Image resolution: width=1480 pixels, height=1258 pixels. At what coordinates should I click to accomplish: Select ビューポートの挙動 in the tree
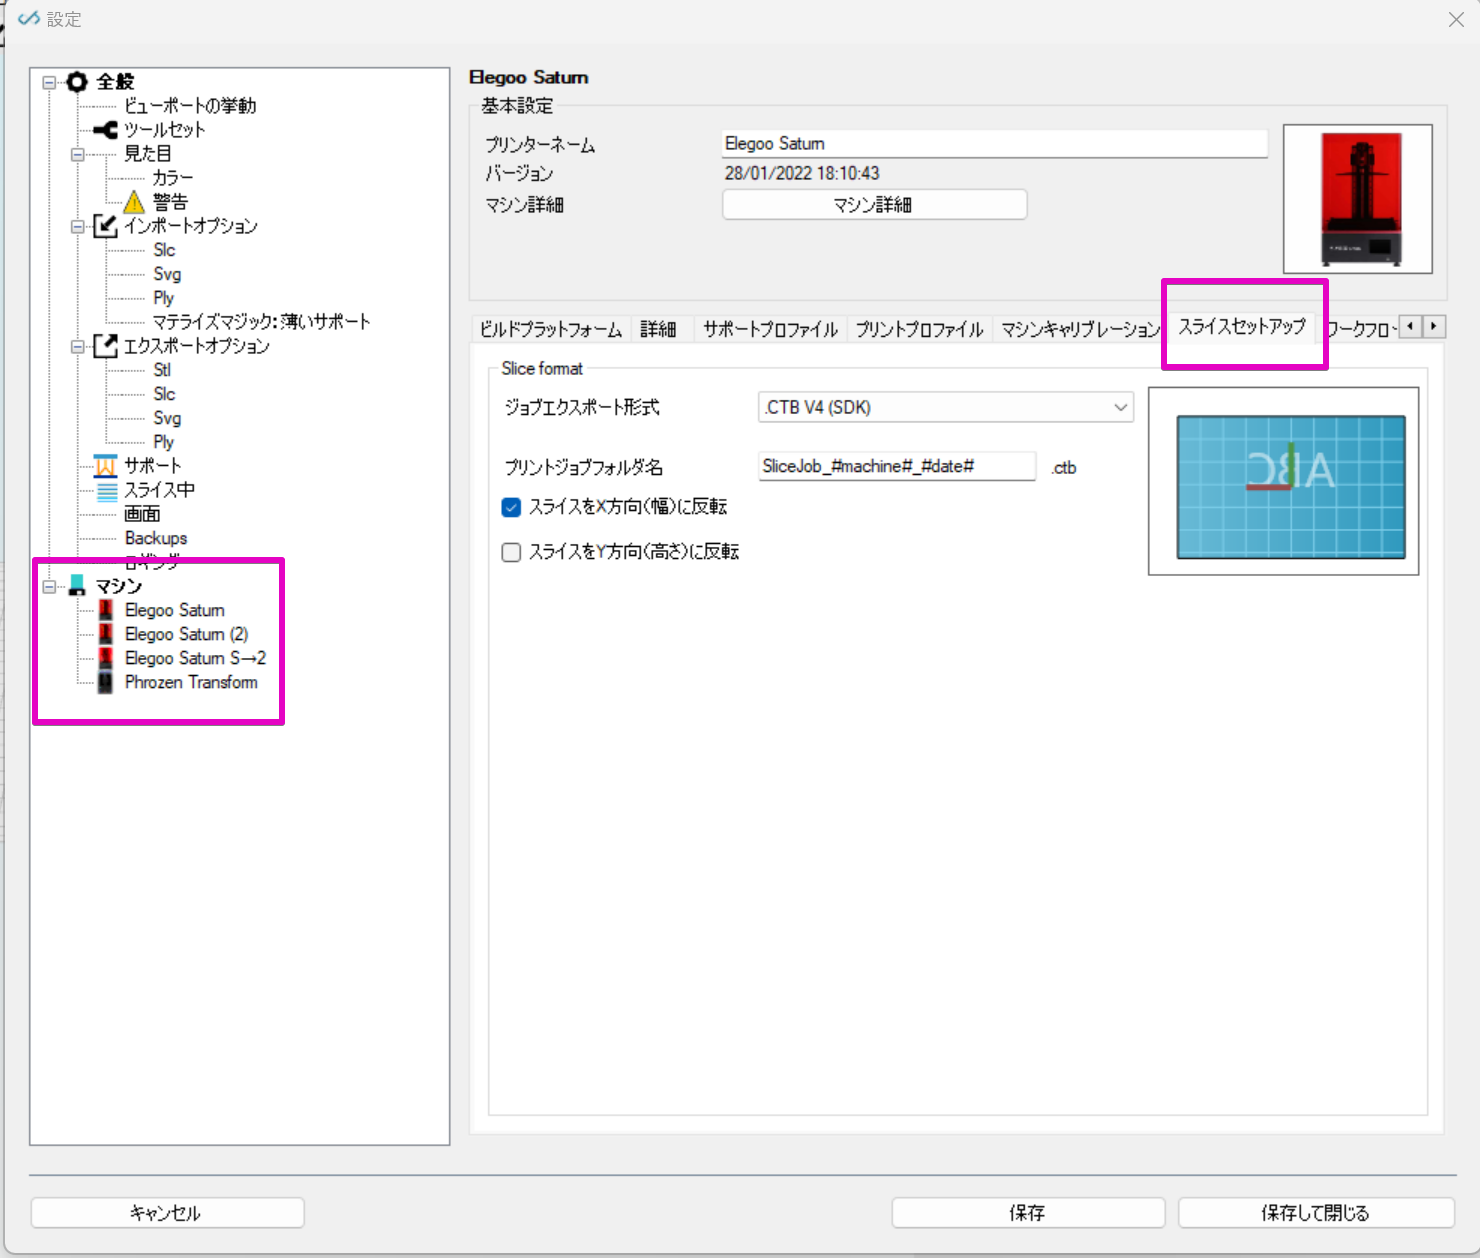(x=190, y=106)
